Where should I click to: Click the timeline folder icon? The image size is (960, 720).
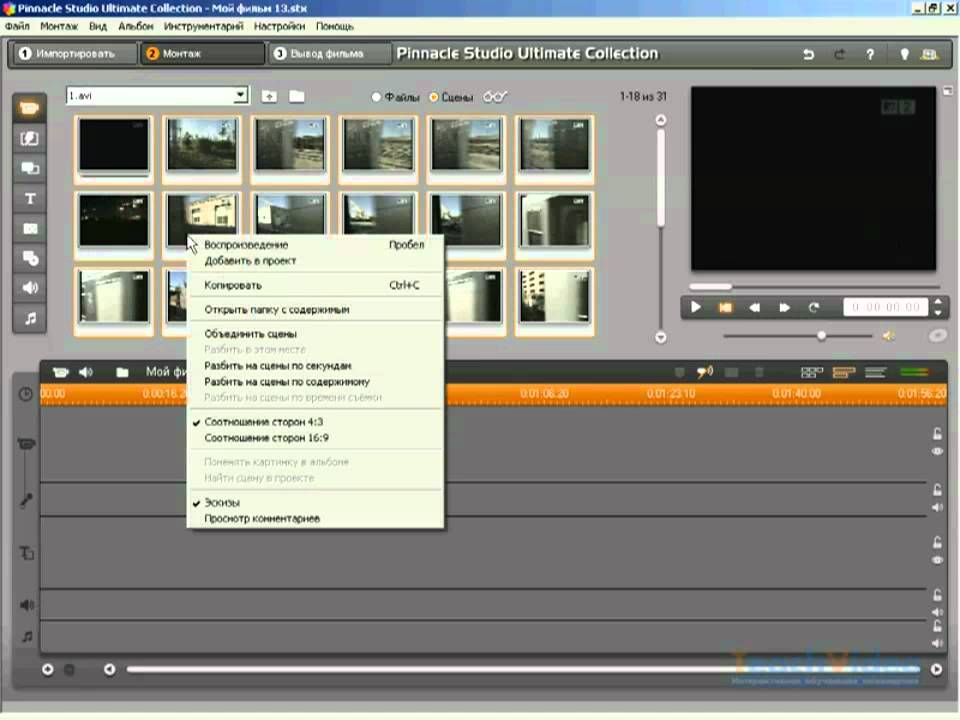[122, 372]
